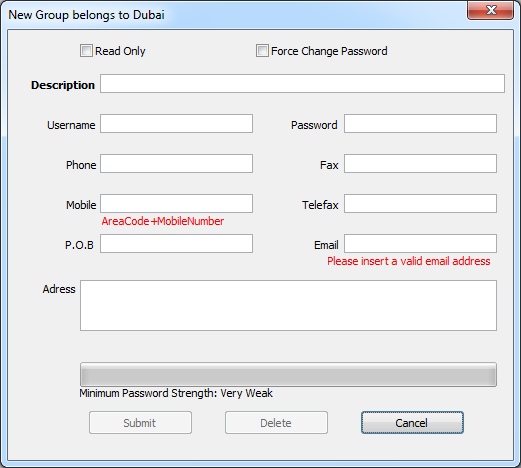The image size is (521, 468).
Task: Click the Email label
Action: pos(326,245)
